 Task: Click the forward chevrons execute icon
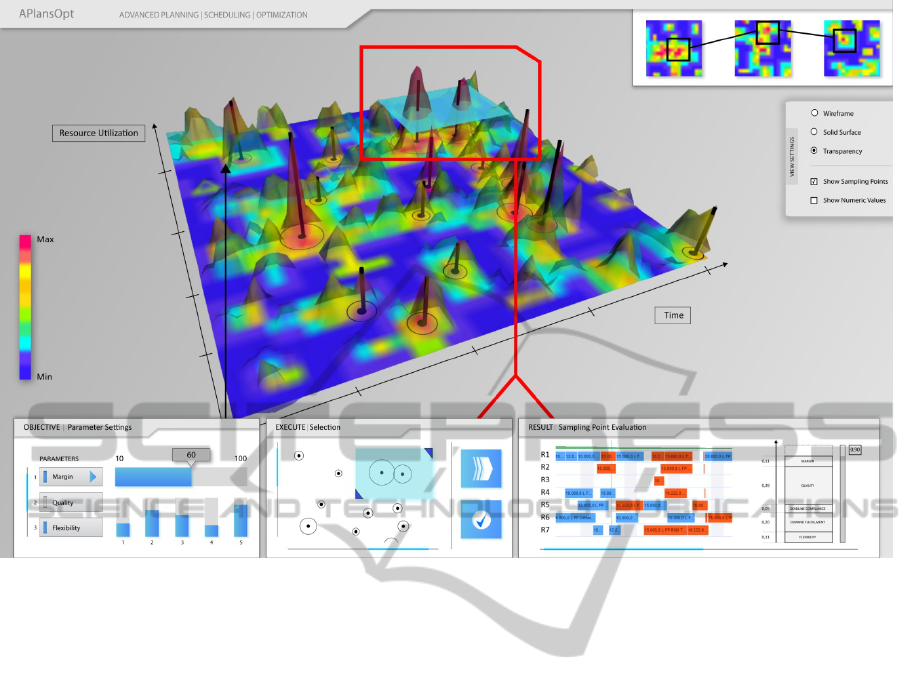[x=481, y=468]
